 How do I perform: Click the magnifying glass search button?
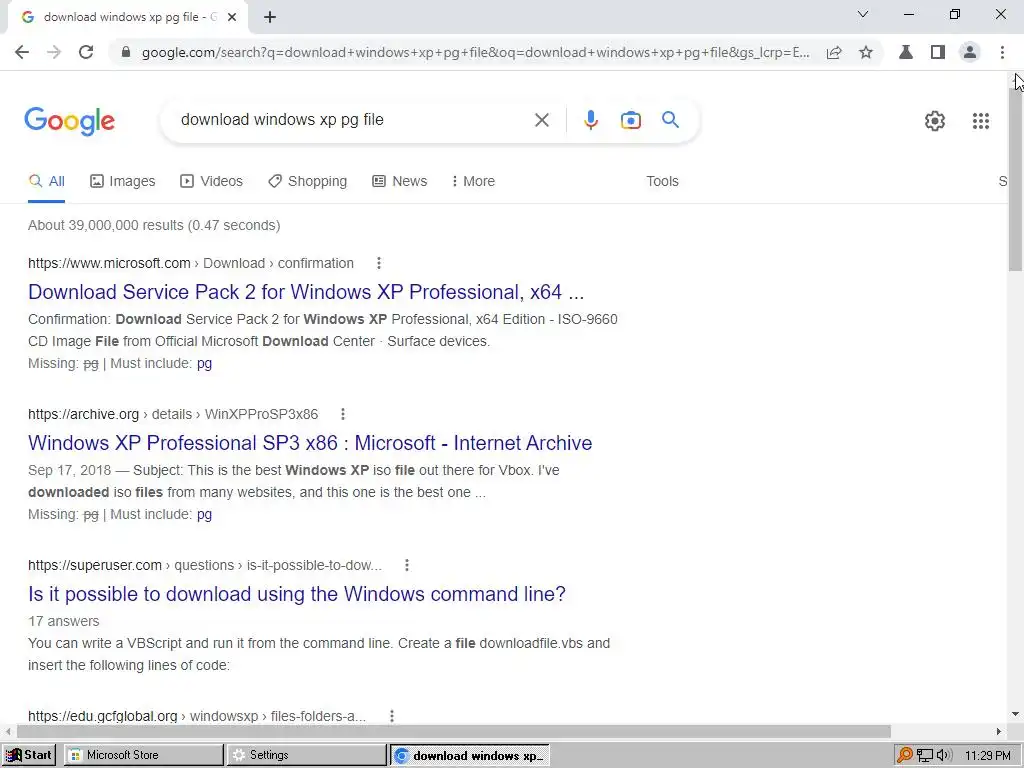(x=670, y=120)
